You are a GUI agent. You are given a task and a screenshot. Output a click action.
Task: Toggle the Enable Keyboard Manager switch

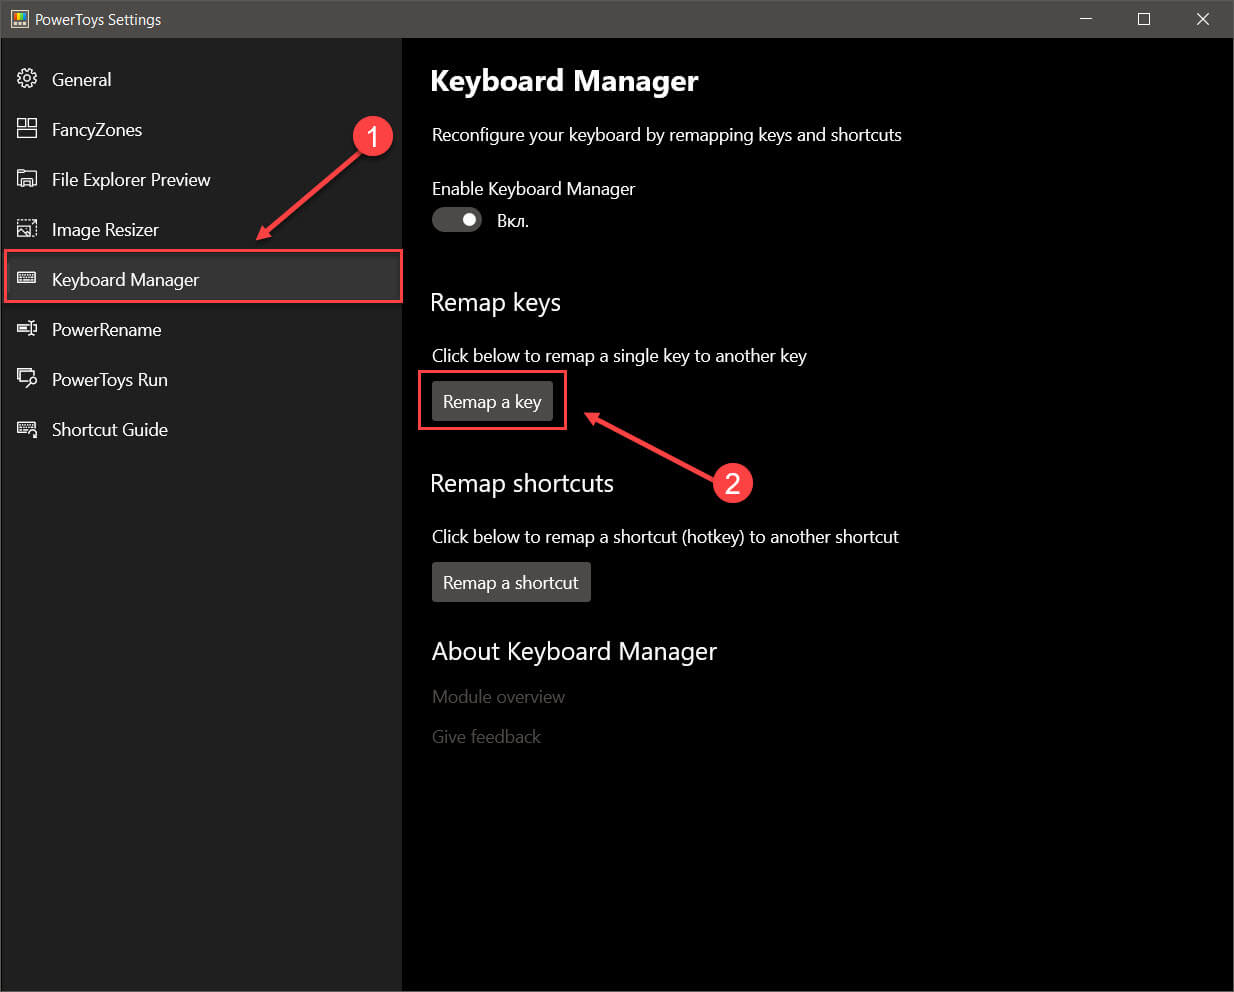[457, 219]
